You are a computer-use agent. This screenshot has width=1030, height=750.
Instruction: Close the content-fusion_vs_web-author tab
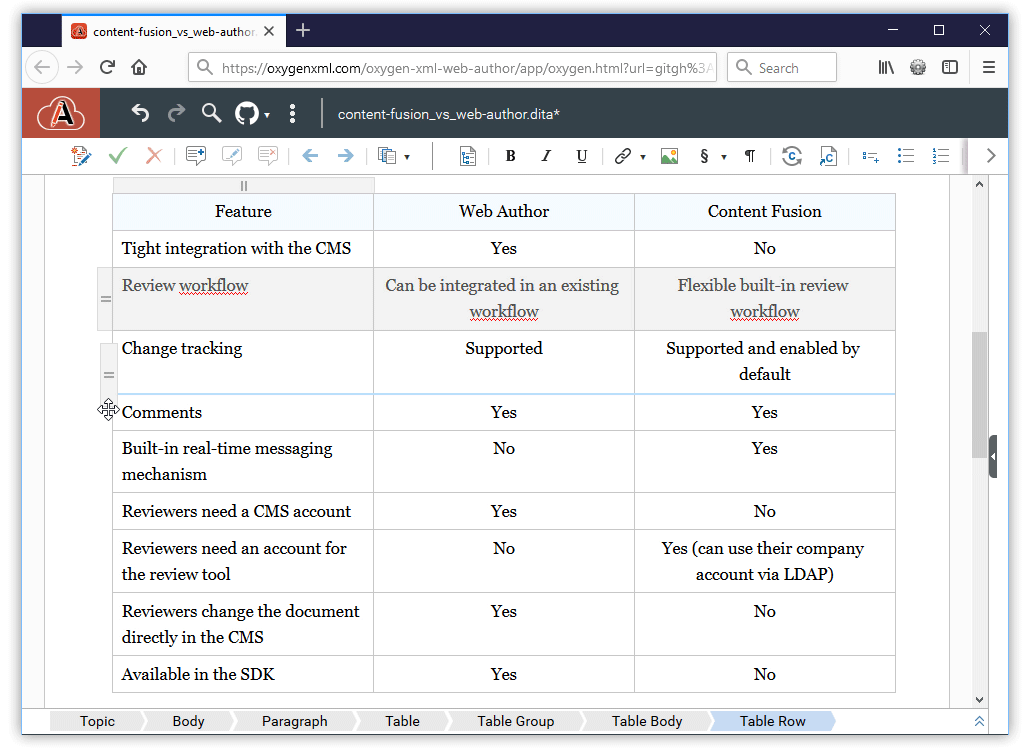pyautogui.click(x=269, y=31)
